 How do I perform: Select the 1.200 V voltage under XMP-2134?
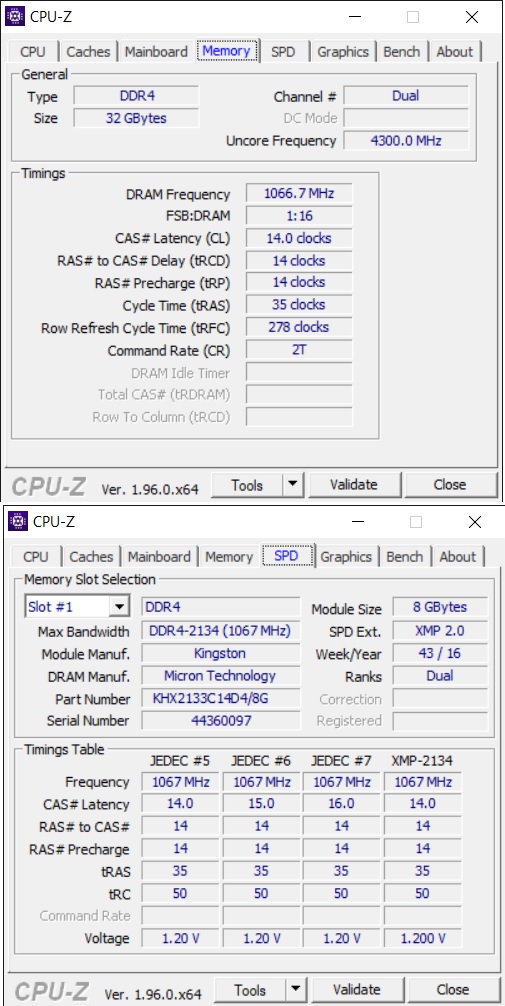click(423, 938)
